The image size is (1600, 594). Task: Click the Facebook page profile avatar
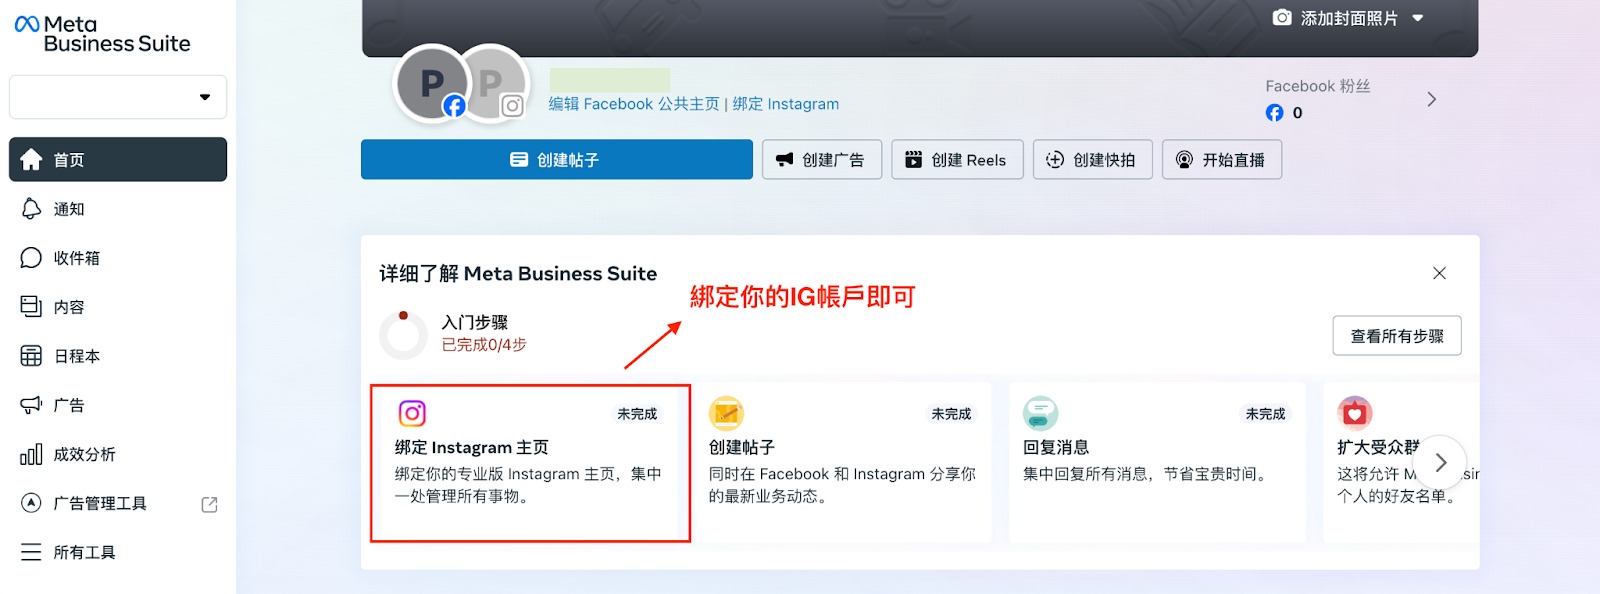[432, 84]
